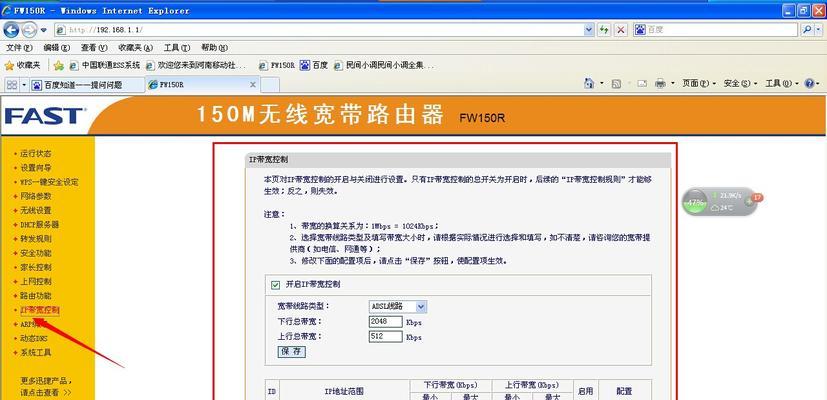Viewport: 827px width, 400px height.
Task: Open the 百度 paw favorites-bar shortcut
Action: tap(314, 65)
